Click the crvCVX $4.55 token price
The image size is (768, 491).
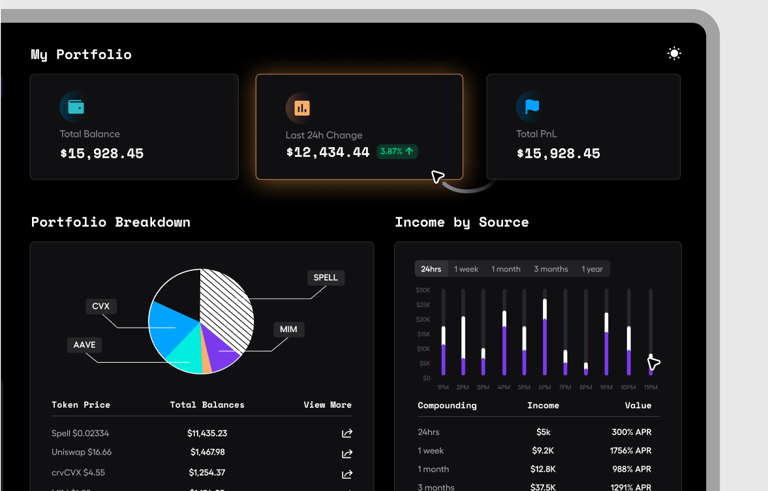[78, 472]
